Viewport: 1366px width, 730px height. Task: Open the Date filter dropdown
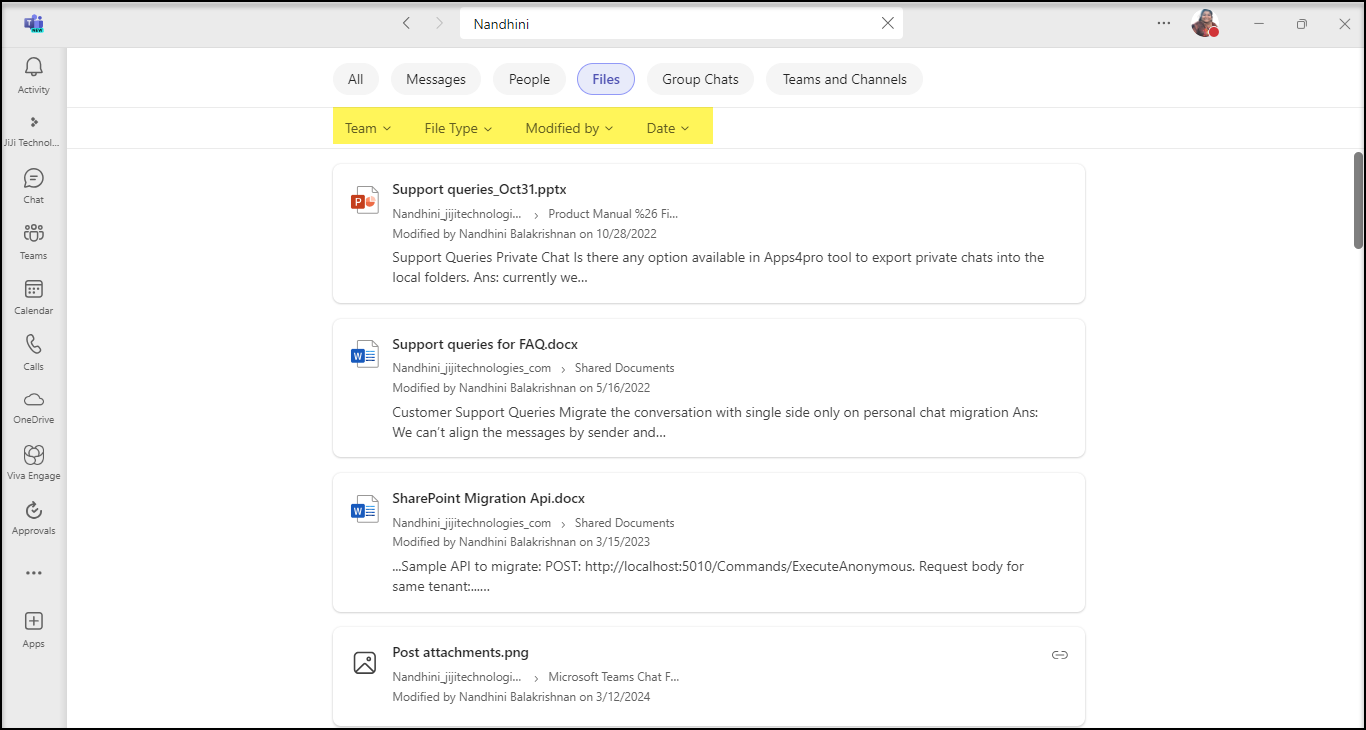click(668, 128)
